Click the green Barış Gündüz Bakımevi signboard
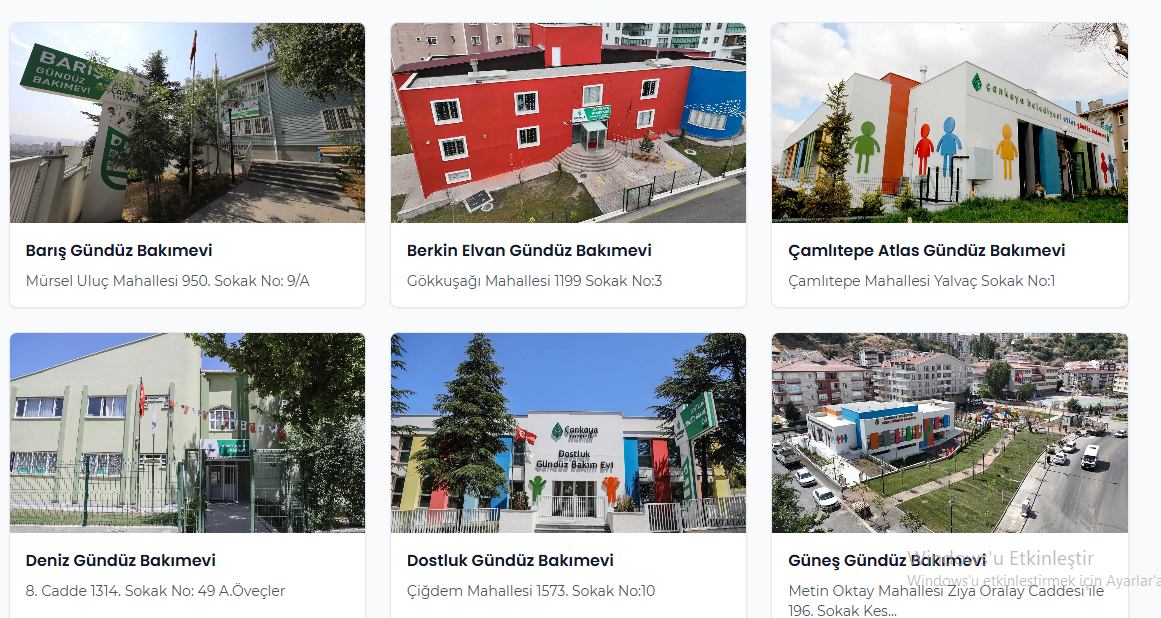The height and width of the screenshot is (618, 1161). (x=65, y=72)
